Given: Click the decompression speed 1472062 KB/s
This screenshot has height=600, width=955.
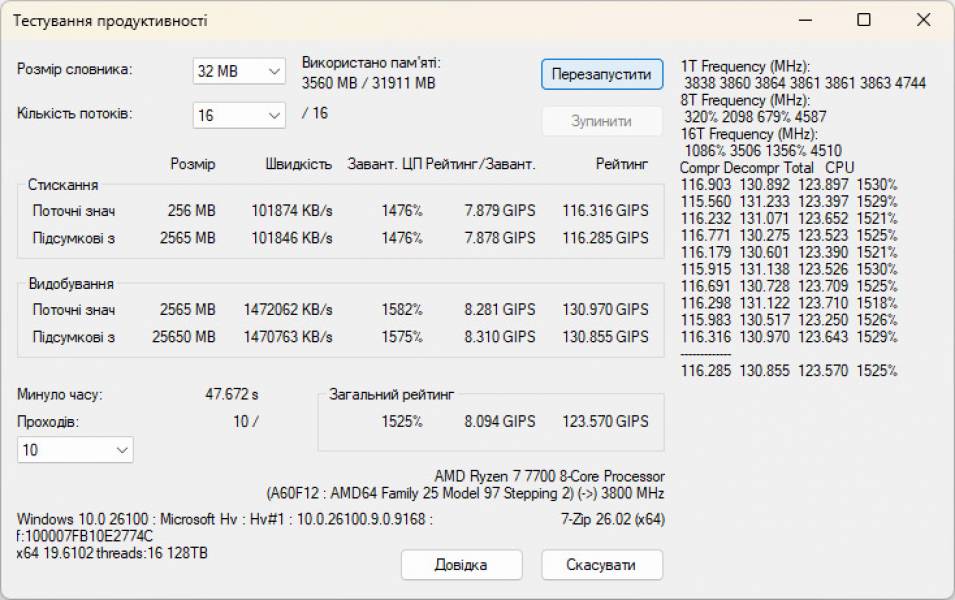Looking at the screenshot, I should [x=288, y=309].
